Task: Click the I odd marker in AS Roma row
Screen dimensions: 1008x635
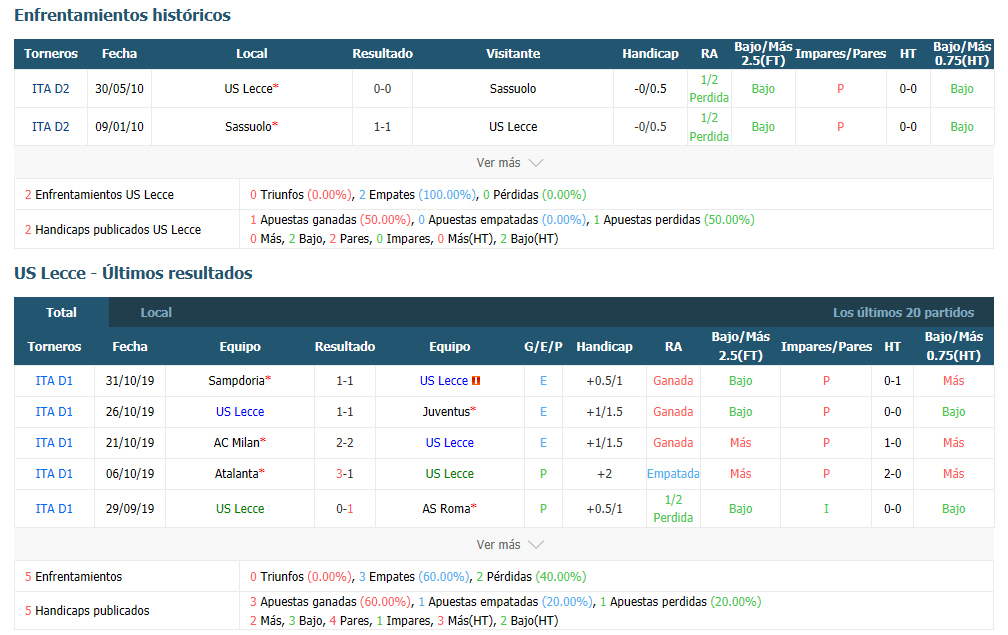Action: click(x=826, y=508)
